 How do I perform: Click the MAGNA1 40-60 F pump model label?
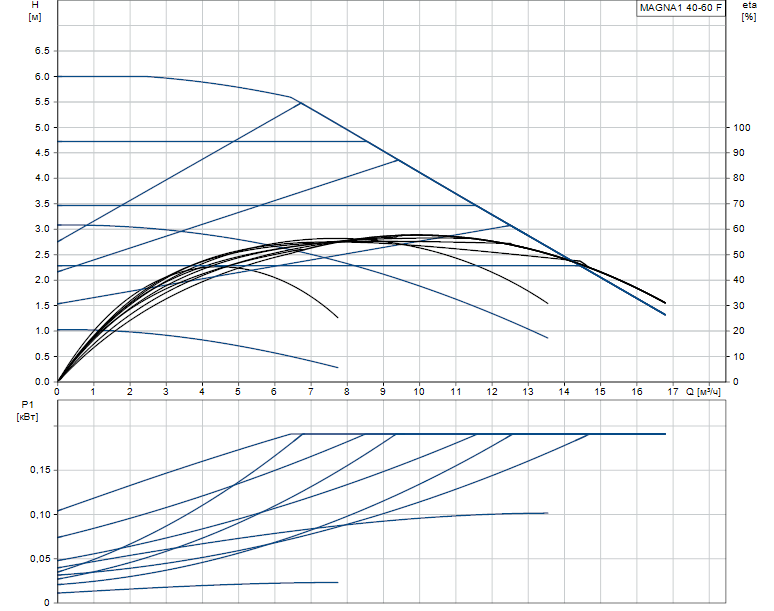pyautogui.click(x=681, y=8)
